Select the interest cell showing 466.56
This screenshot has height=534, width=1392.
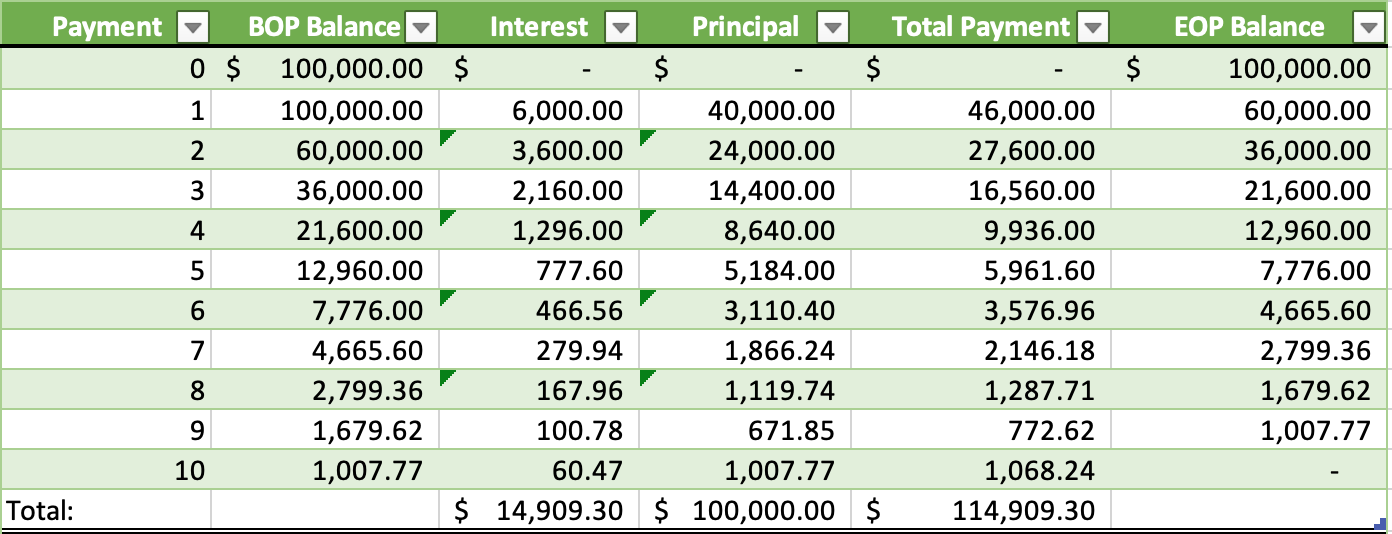click(540, 310)
